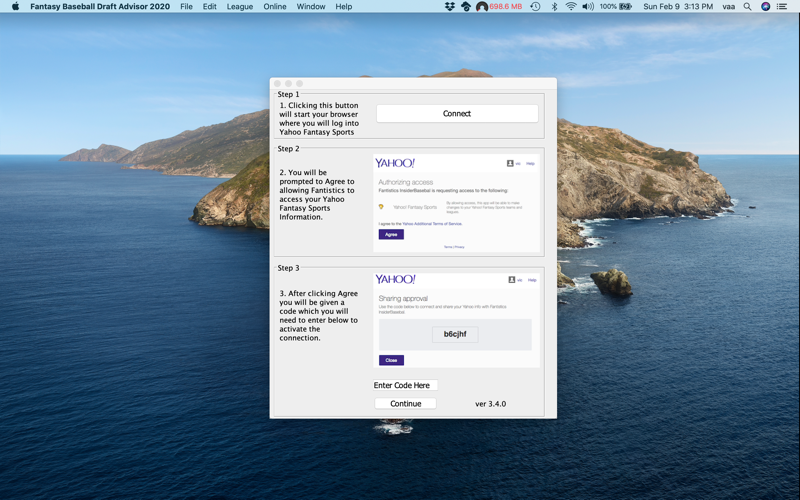
Task: Open Spotlight search magnifier icon
Action: 747,7
